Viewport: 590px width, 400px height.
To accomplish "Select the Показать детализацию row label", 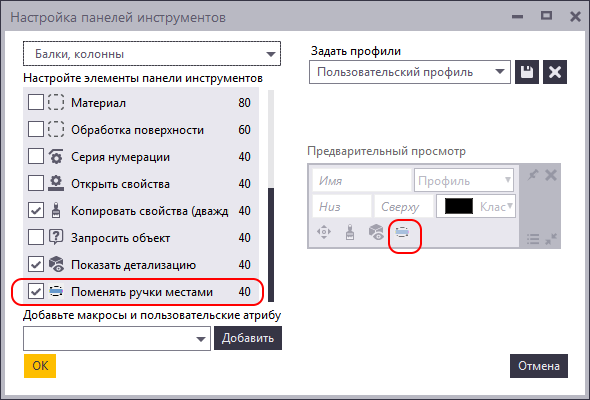I will (134, 265).
